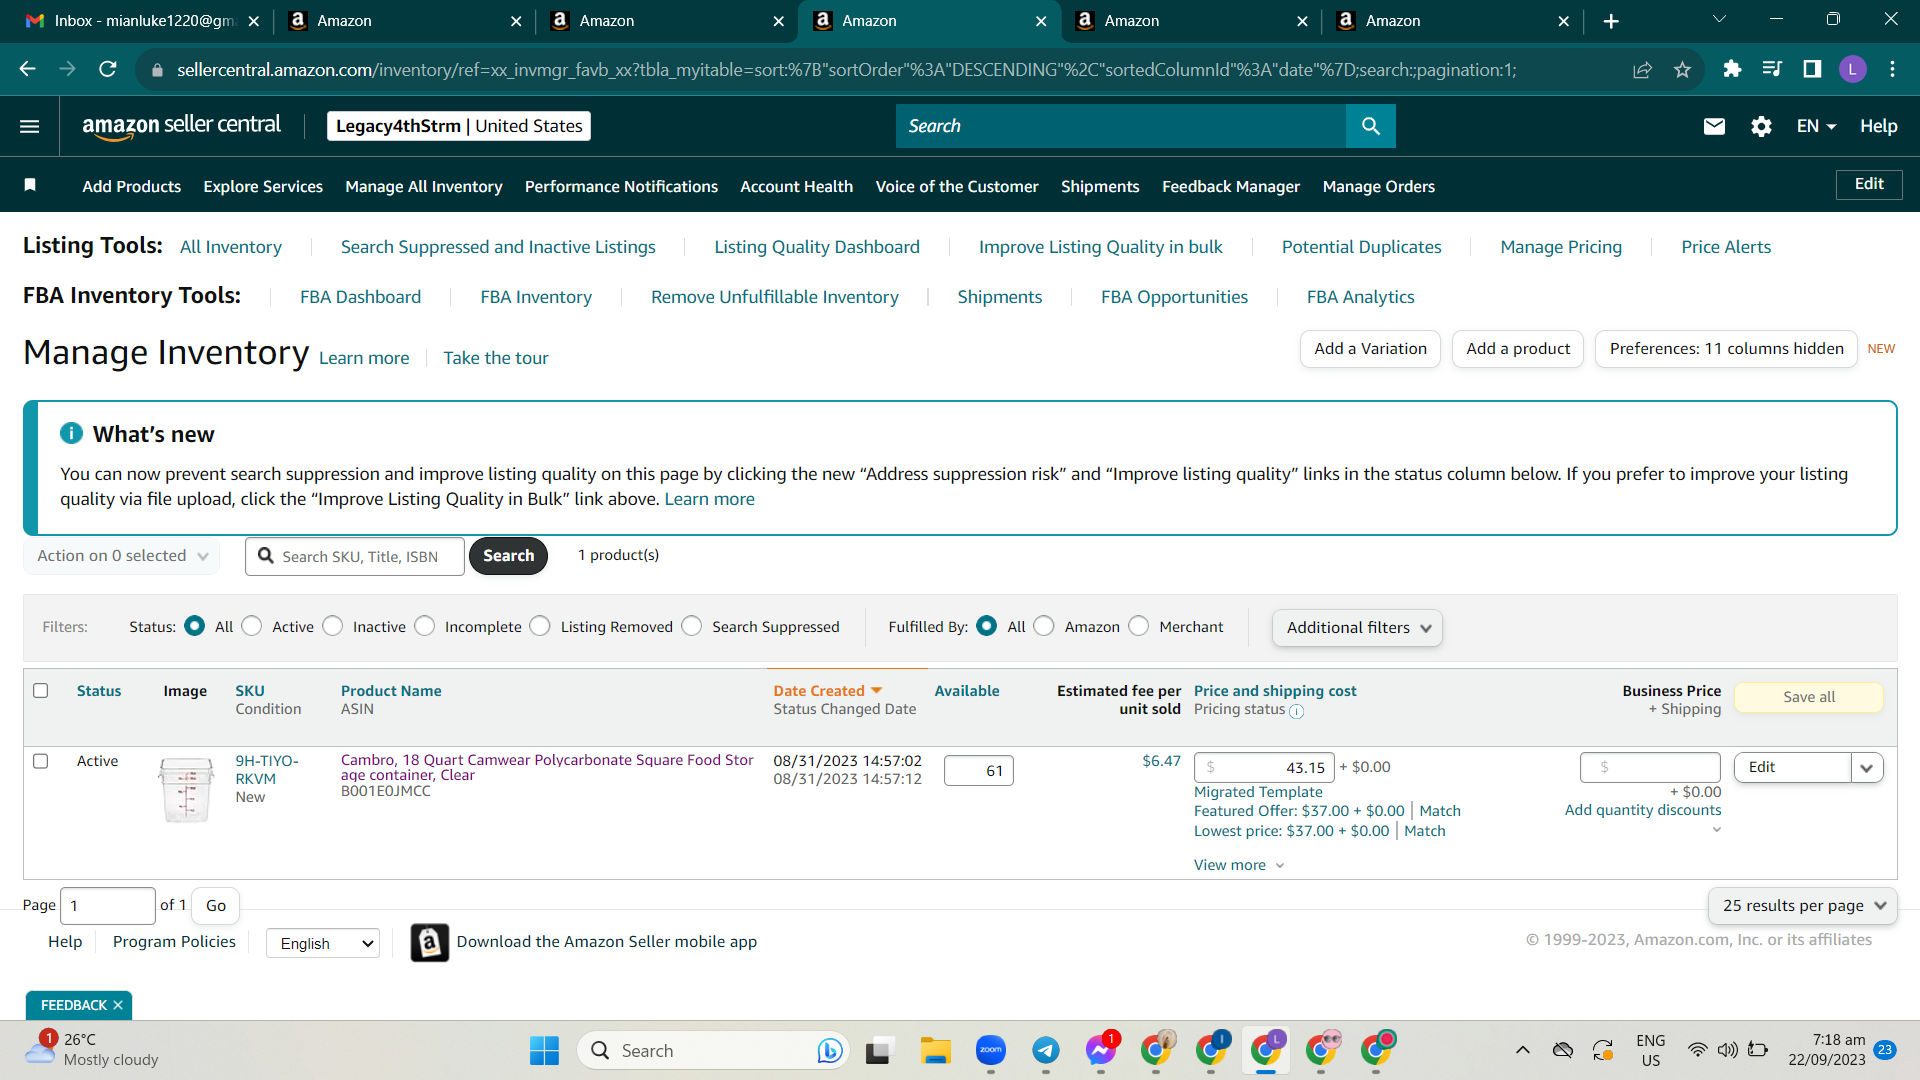
Task: Click the price field showing 43.15
Action: pyautogui.click(x=1264, y=768)
